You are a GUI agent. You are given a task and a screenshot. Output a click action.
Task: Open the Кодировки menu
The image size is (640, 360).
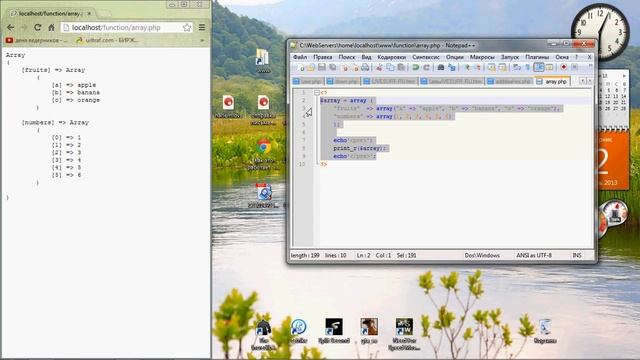(391, 57)
